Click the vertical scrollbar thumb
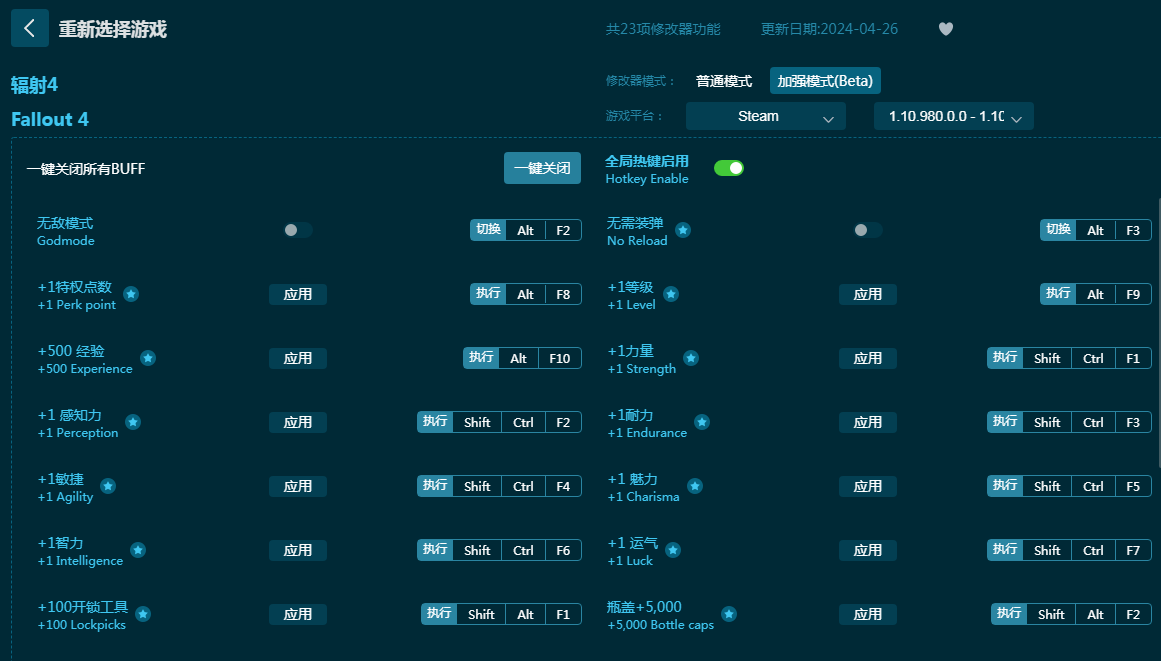Image resolution: width=1161 pixels, height=661 pixels. pos(1159,333)
